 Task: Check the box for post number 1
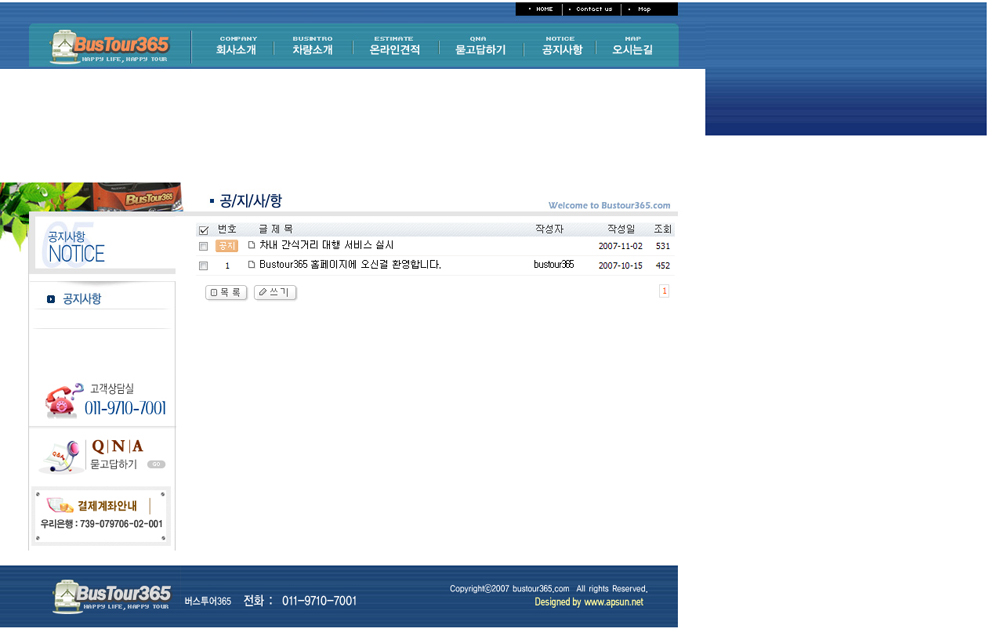(204, 266)
